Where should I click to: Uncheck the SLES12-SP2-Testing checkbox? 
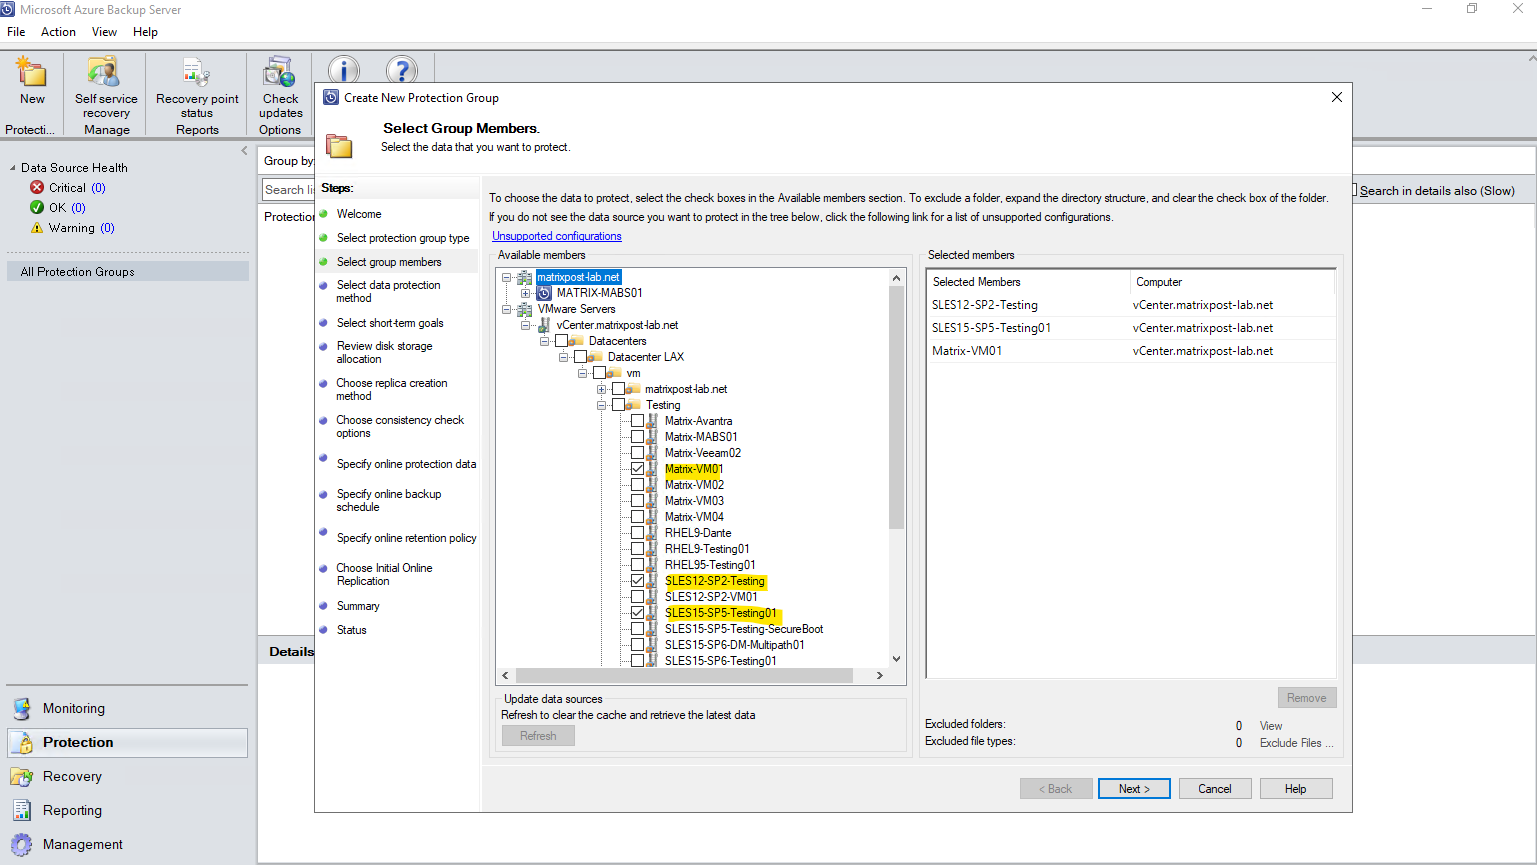coord(637,581)
